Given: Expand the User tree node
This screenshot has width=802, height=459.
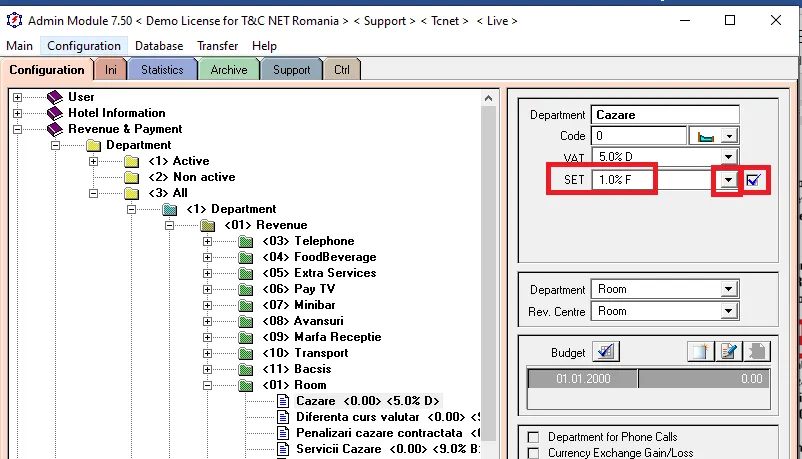Looking at the screenshot, I should 17,97.
